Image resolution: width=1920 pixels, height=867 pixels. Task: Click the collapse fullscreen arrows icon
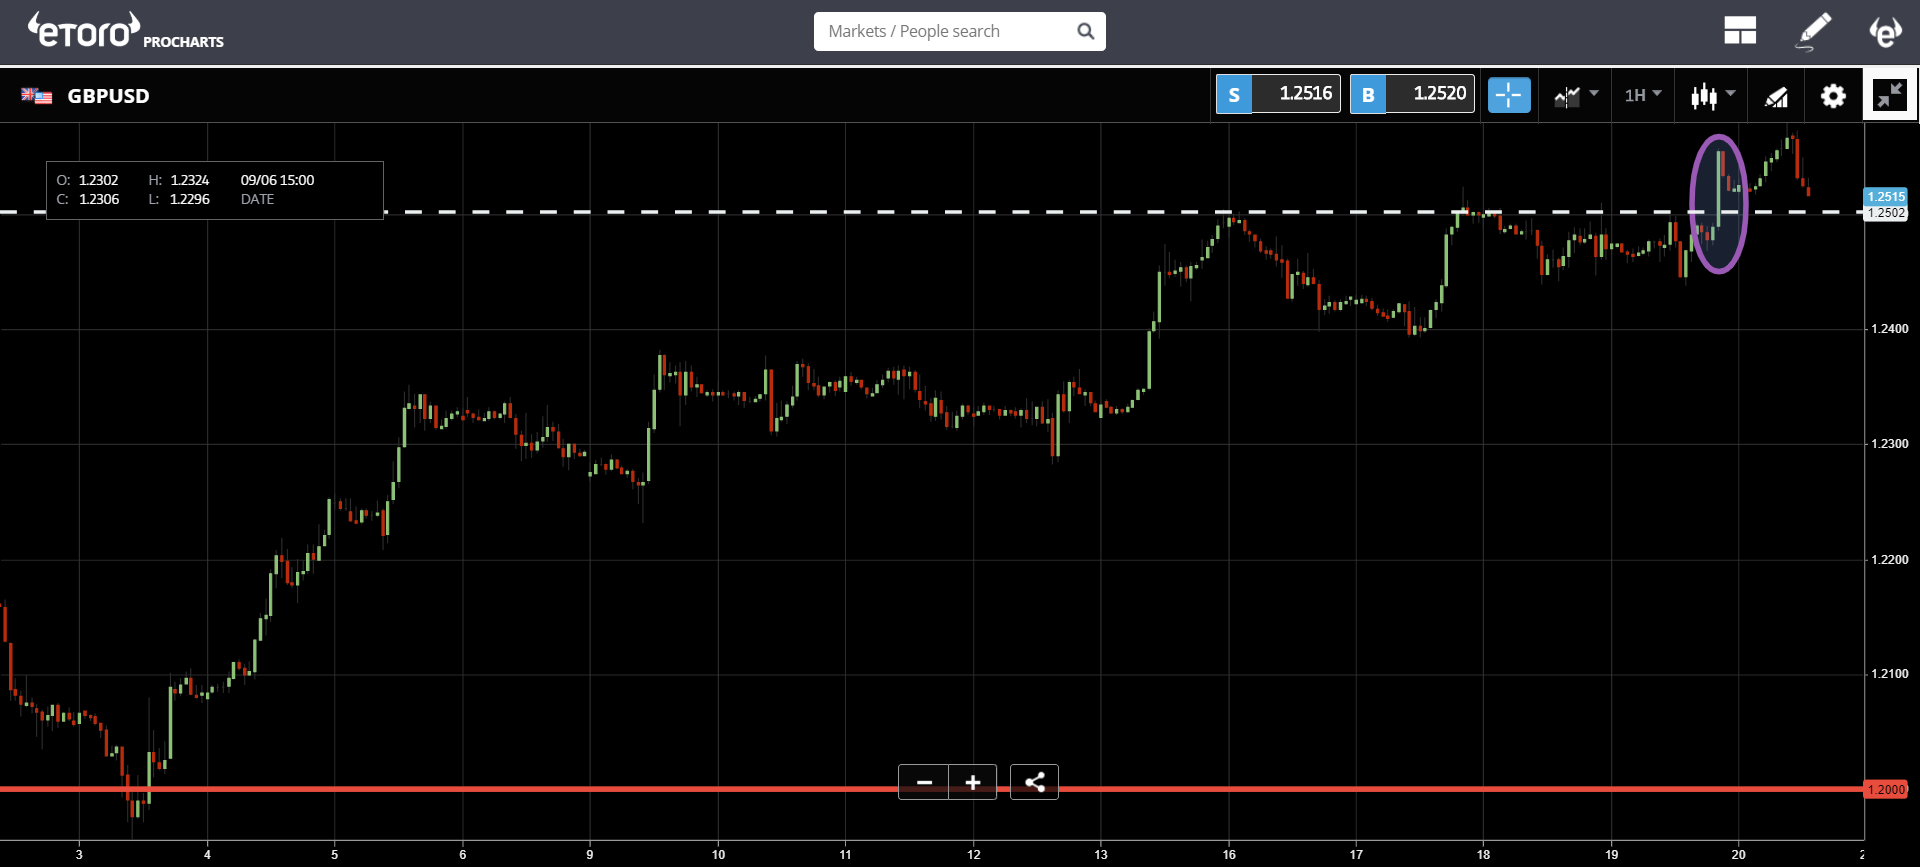(1890, 95)
